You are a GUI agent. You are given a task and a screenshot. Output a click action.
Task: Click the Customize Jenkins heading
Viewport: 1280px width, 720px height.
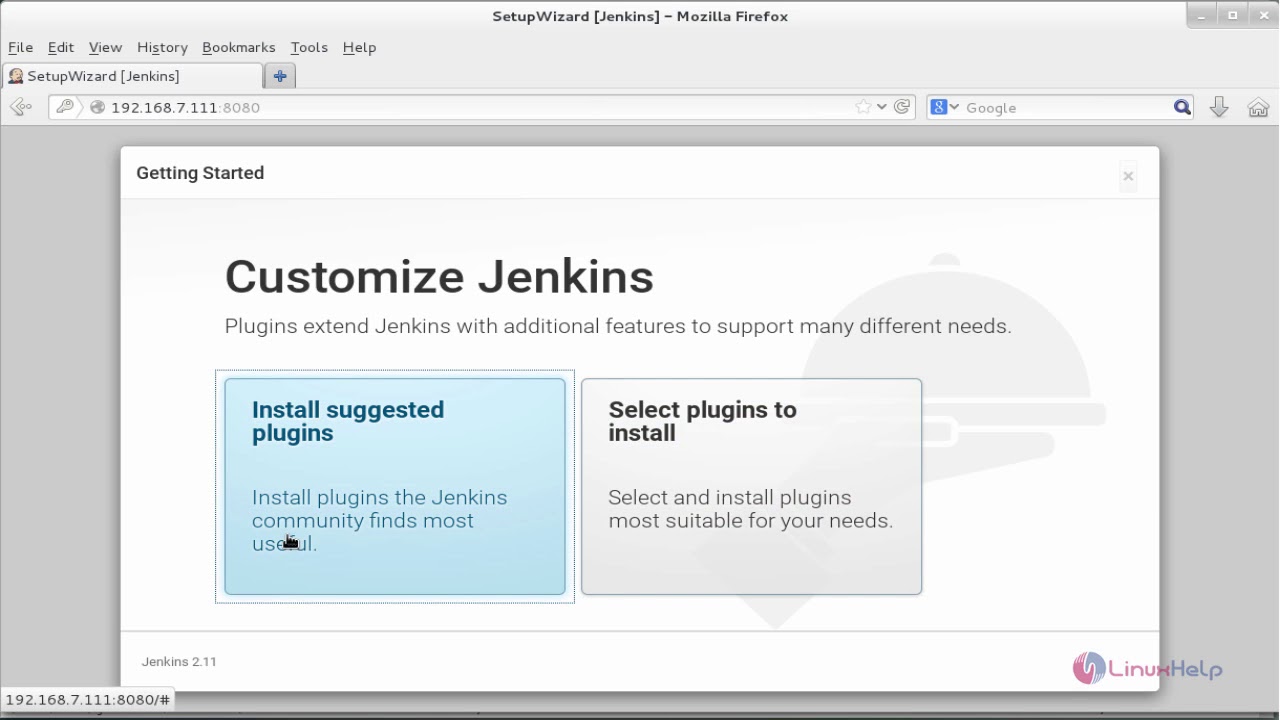click(x=439, y=276)
